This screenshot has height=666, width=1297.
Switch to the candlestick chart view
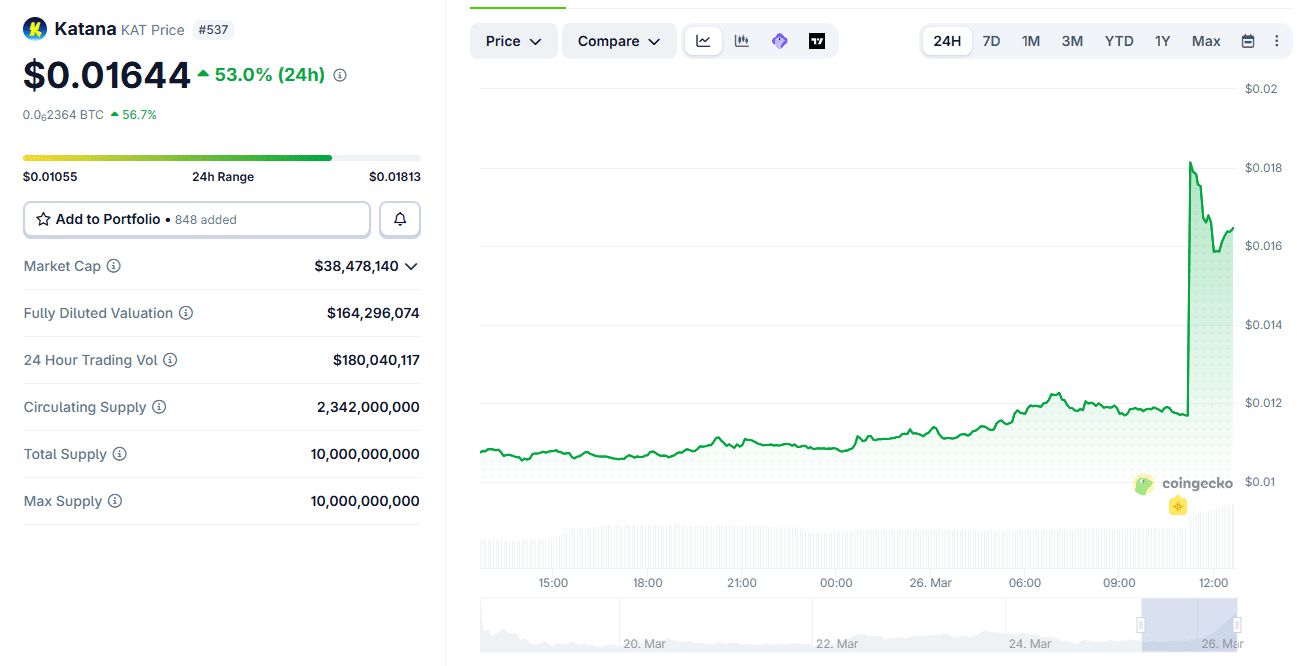741,41
